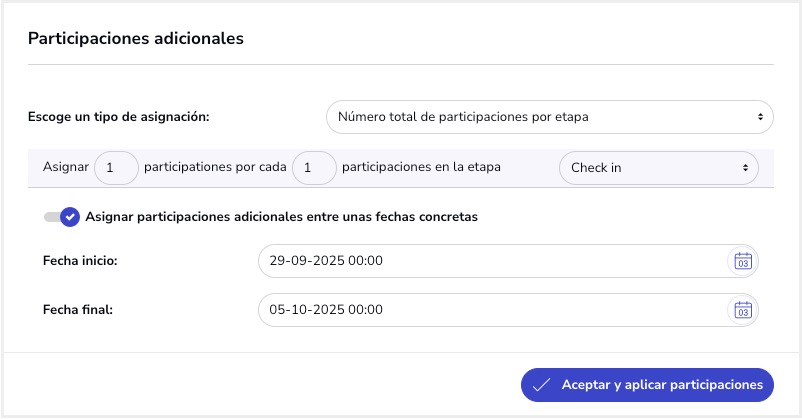Click the 'Asignar' text before first input
Image resolution: width=802 pixels, height=419 pixels.
click(65, 167)
